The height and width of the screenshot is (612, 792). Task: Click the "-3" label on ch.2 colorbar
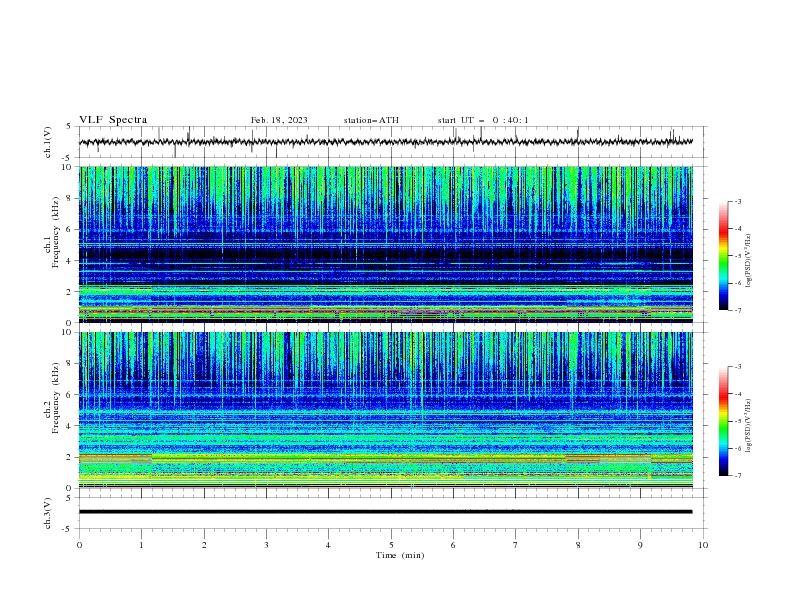pyautogui.click(x=737, y=367)
